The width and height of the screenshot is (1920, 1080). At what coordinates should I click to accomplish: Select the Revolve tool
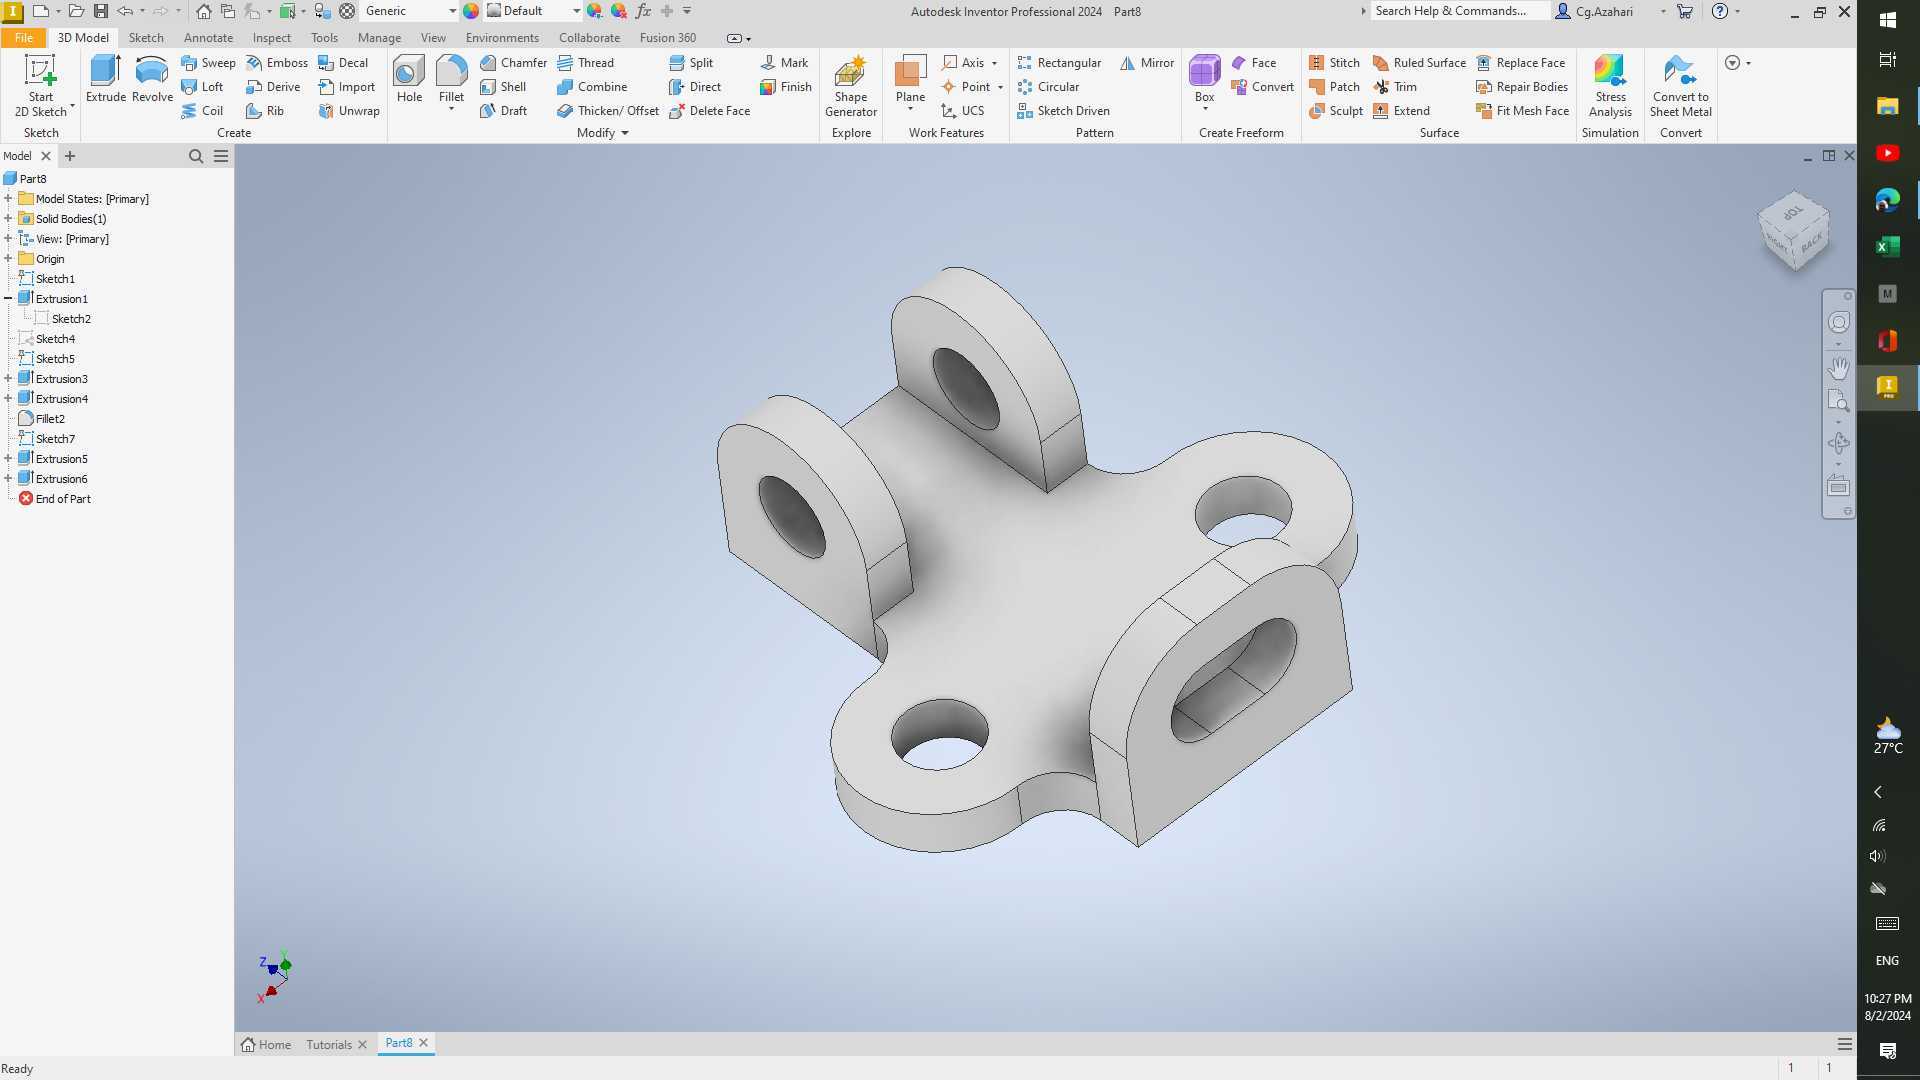(x=152, y=80)
